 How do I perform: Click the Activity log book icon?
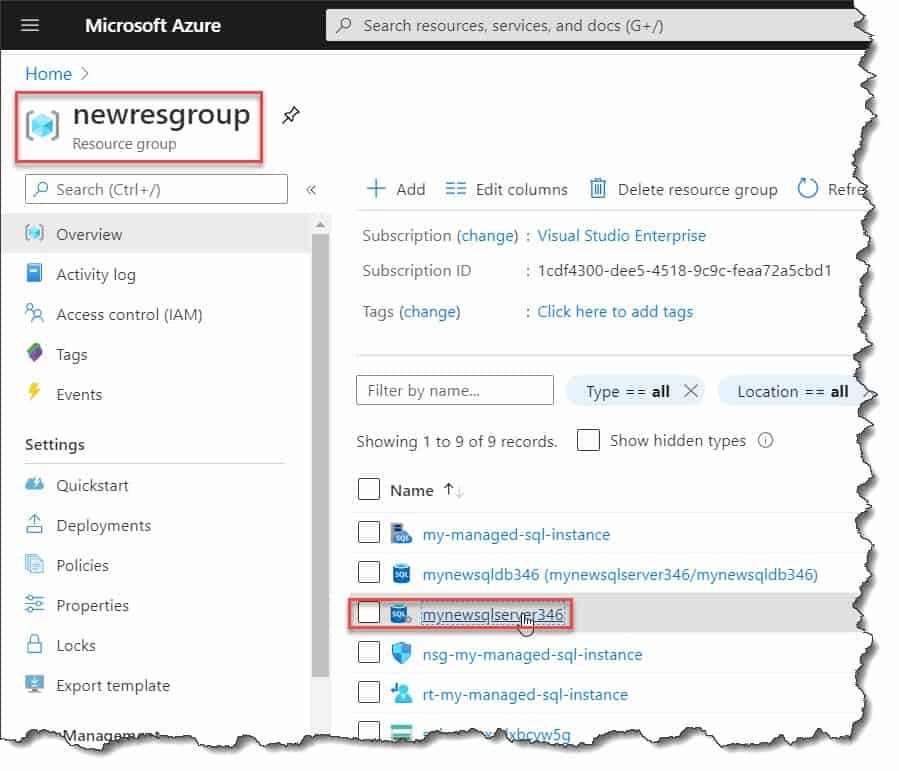[34, 273]
